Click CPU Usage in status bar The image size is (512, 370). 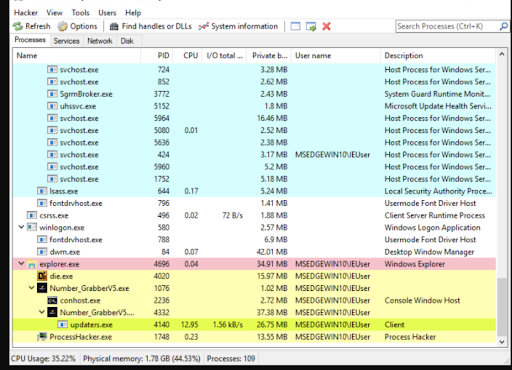click(x=43, y=359)
